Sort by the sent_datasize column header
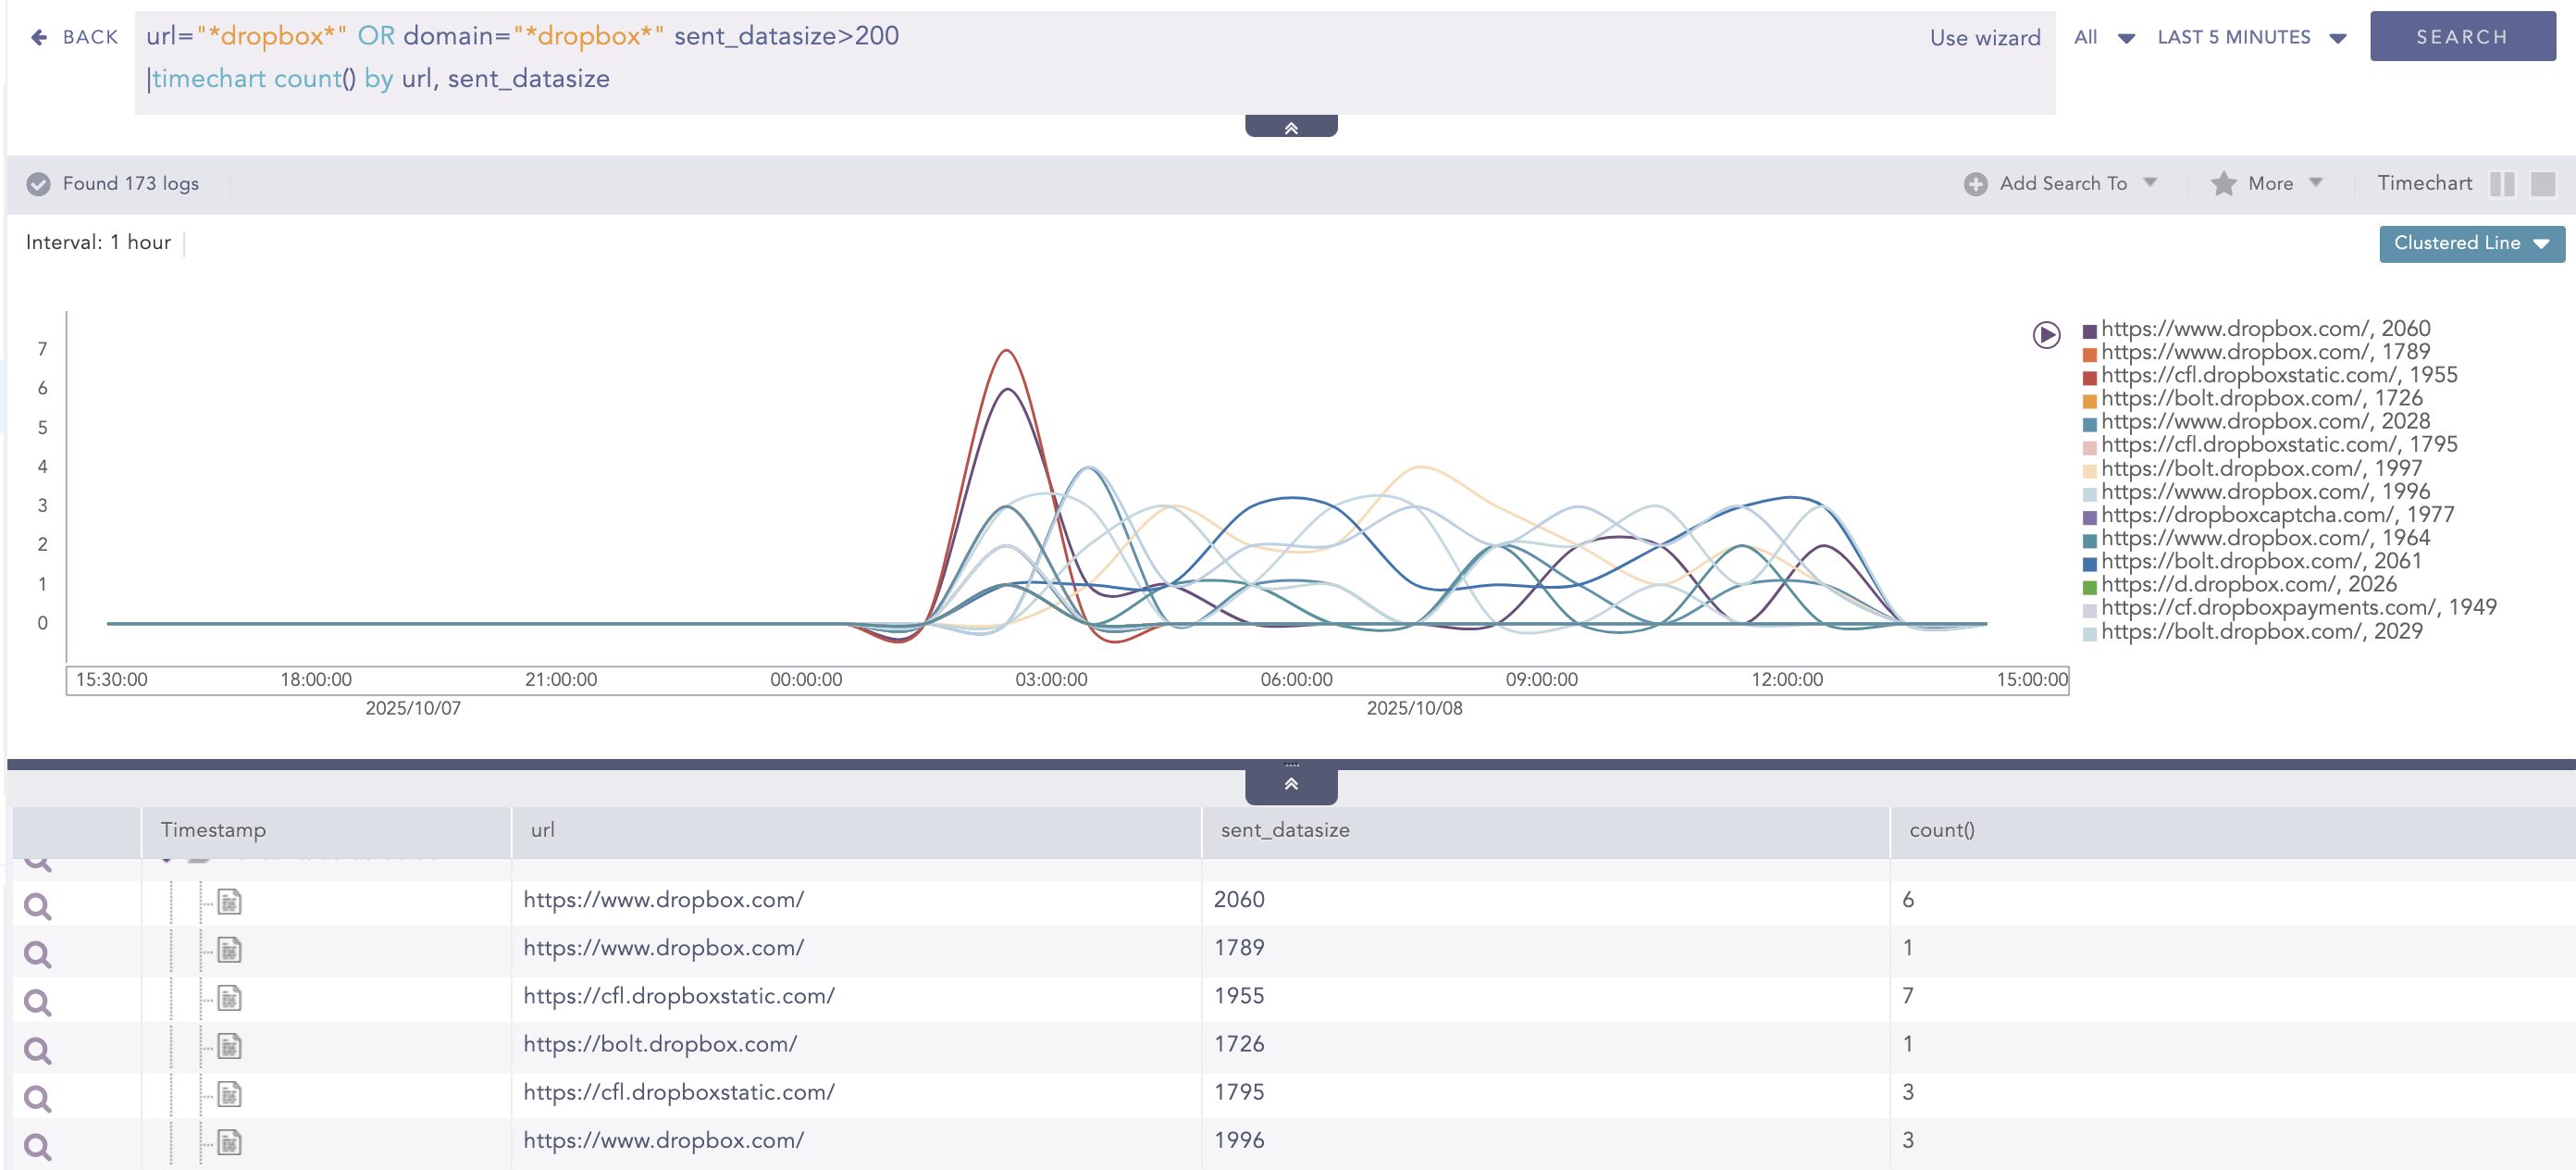The width and height of the screenshot is (2576, 1170). (1284, 830)
